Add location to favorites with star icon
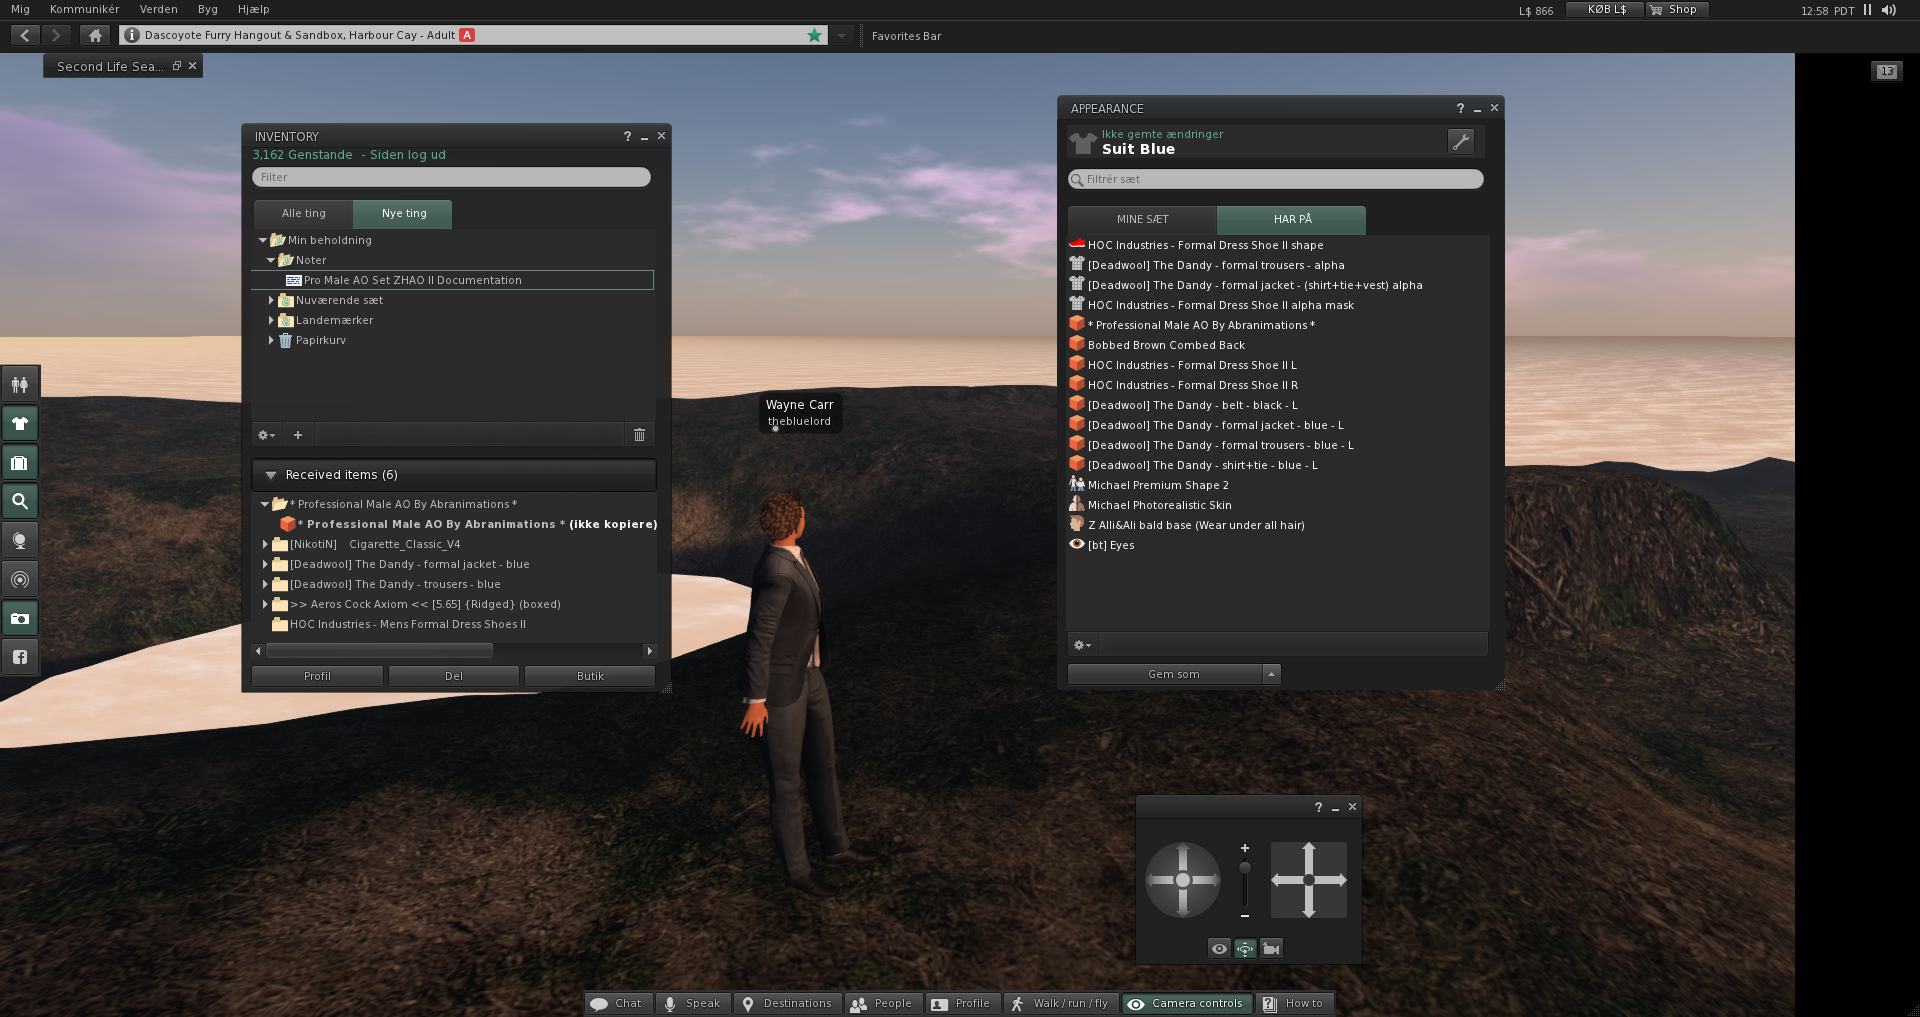 [814, 35]
